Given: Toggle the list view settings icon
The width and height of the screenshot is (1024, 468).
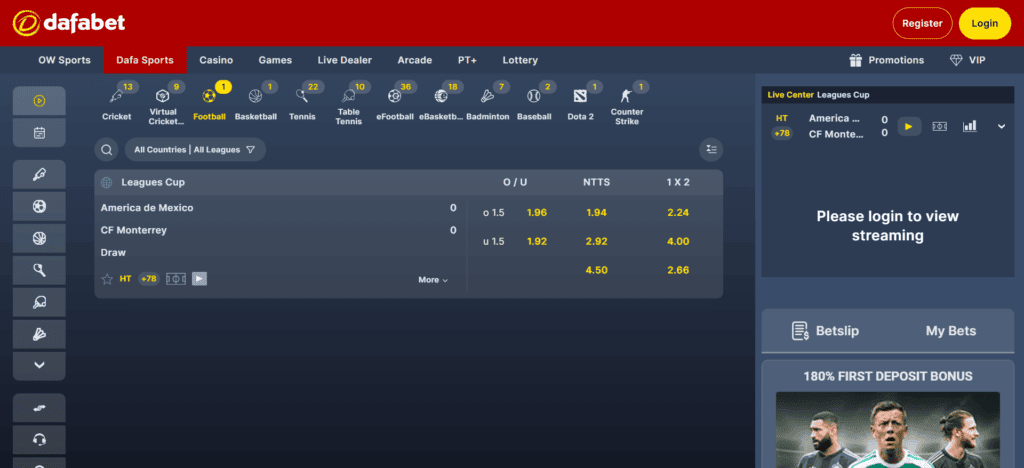Looking at the screenshot, I should pyautogui.click(x=711, y=149).
